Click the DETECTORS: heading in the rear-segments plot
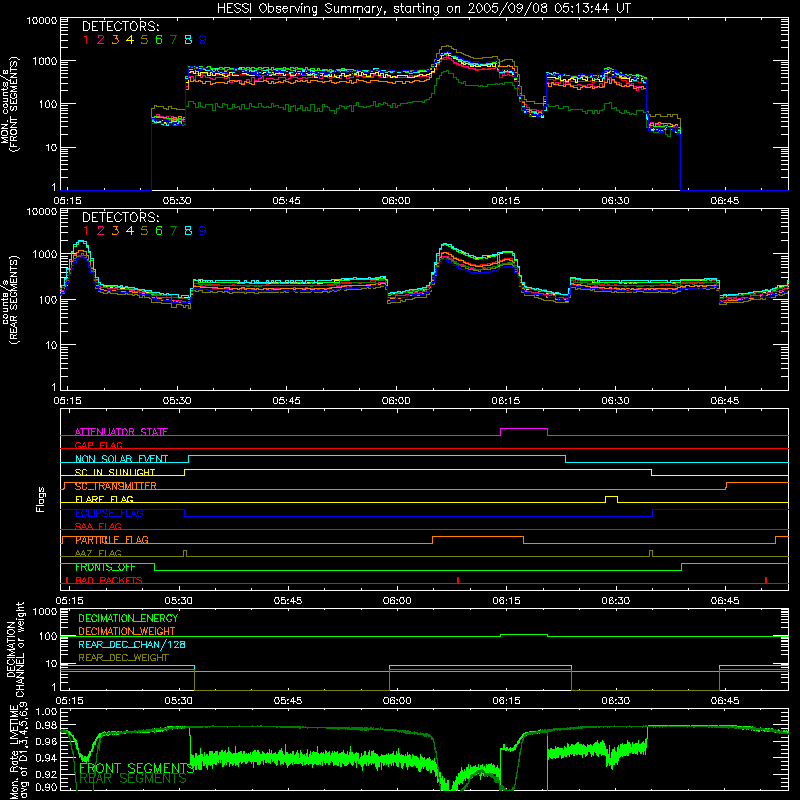This screenshot has width=800, height=800. (120, 218)
